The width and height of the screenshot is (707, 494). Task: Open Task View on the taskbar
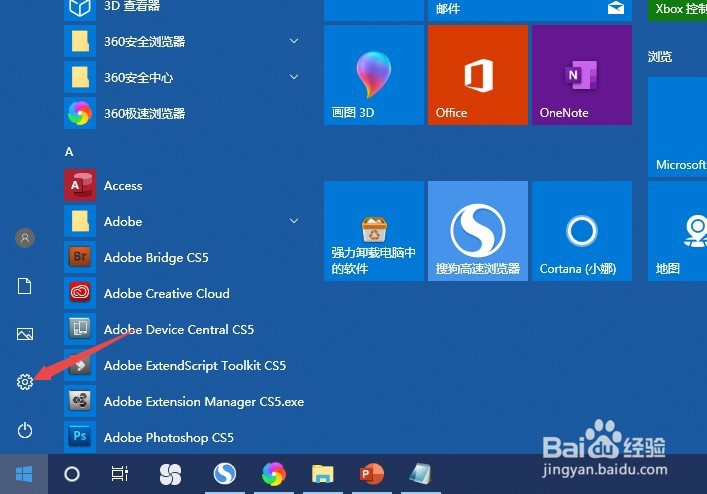pos(119,474)
